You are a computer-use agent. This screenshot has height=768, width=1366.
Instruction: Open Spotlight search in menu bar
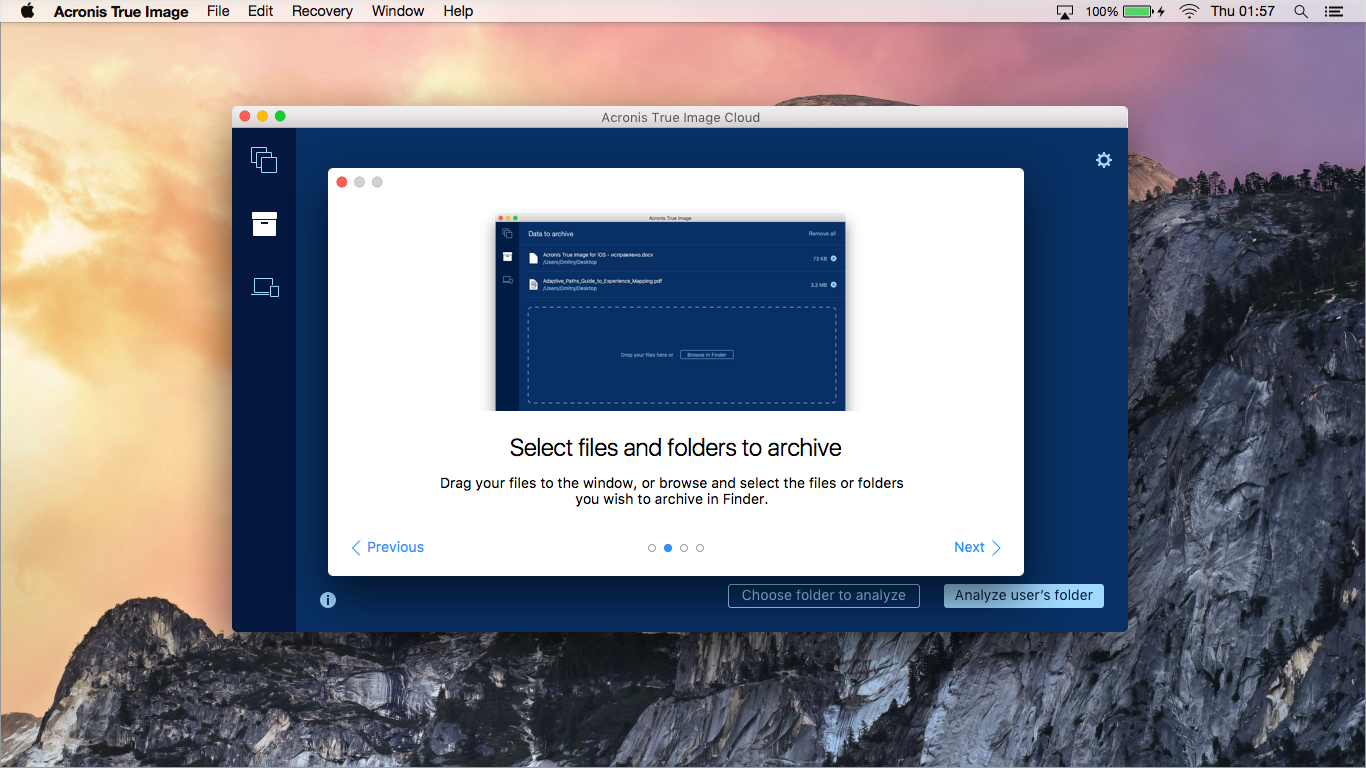click(1301, 11)
